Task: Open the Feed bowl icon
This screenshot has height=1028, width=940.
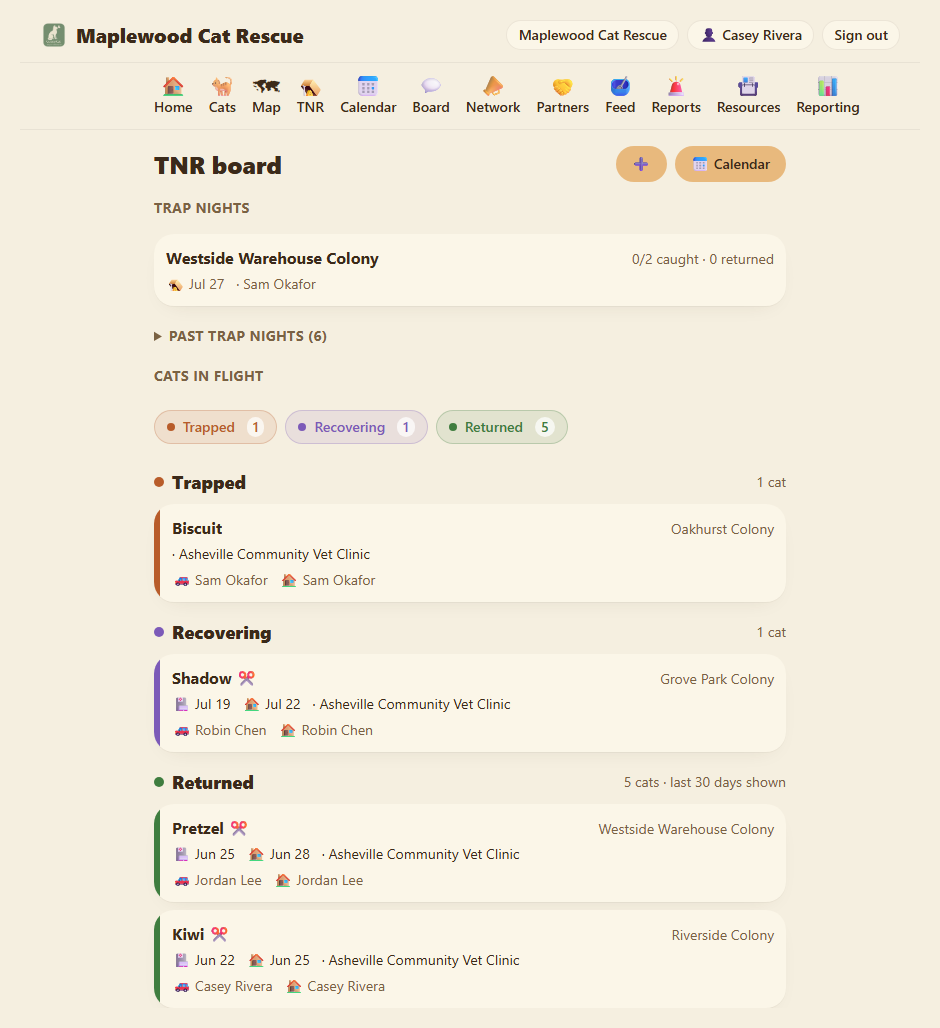Action: point(620,87)
